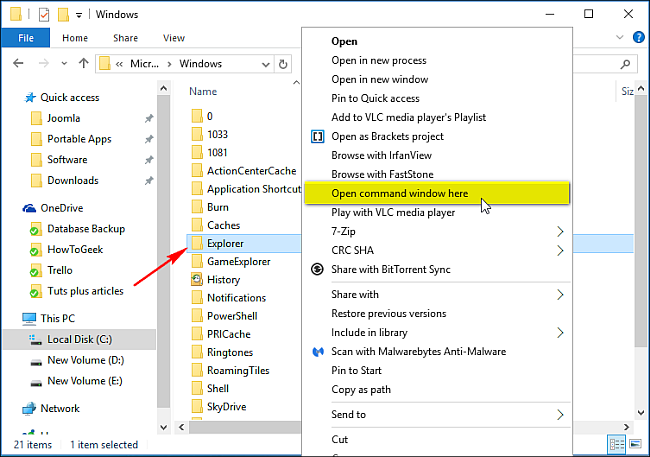Go back using the Back arrow
This screenshot has height=457, width=650.
(x=17, y=64)
